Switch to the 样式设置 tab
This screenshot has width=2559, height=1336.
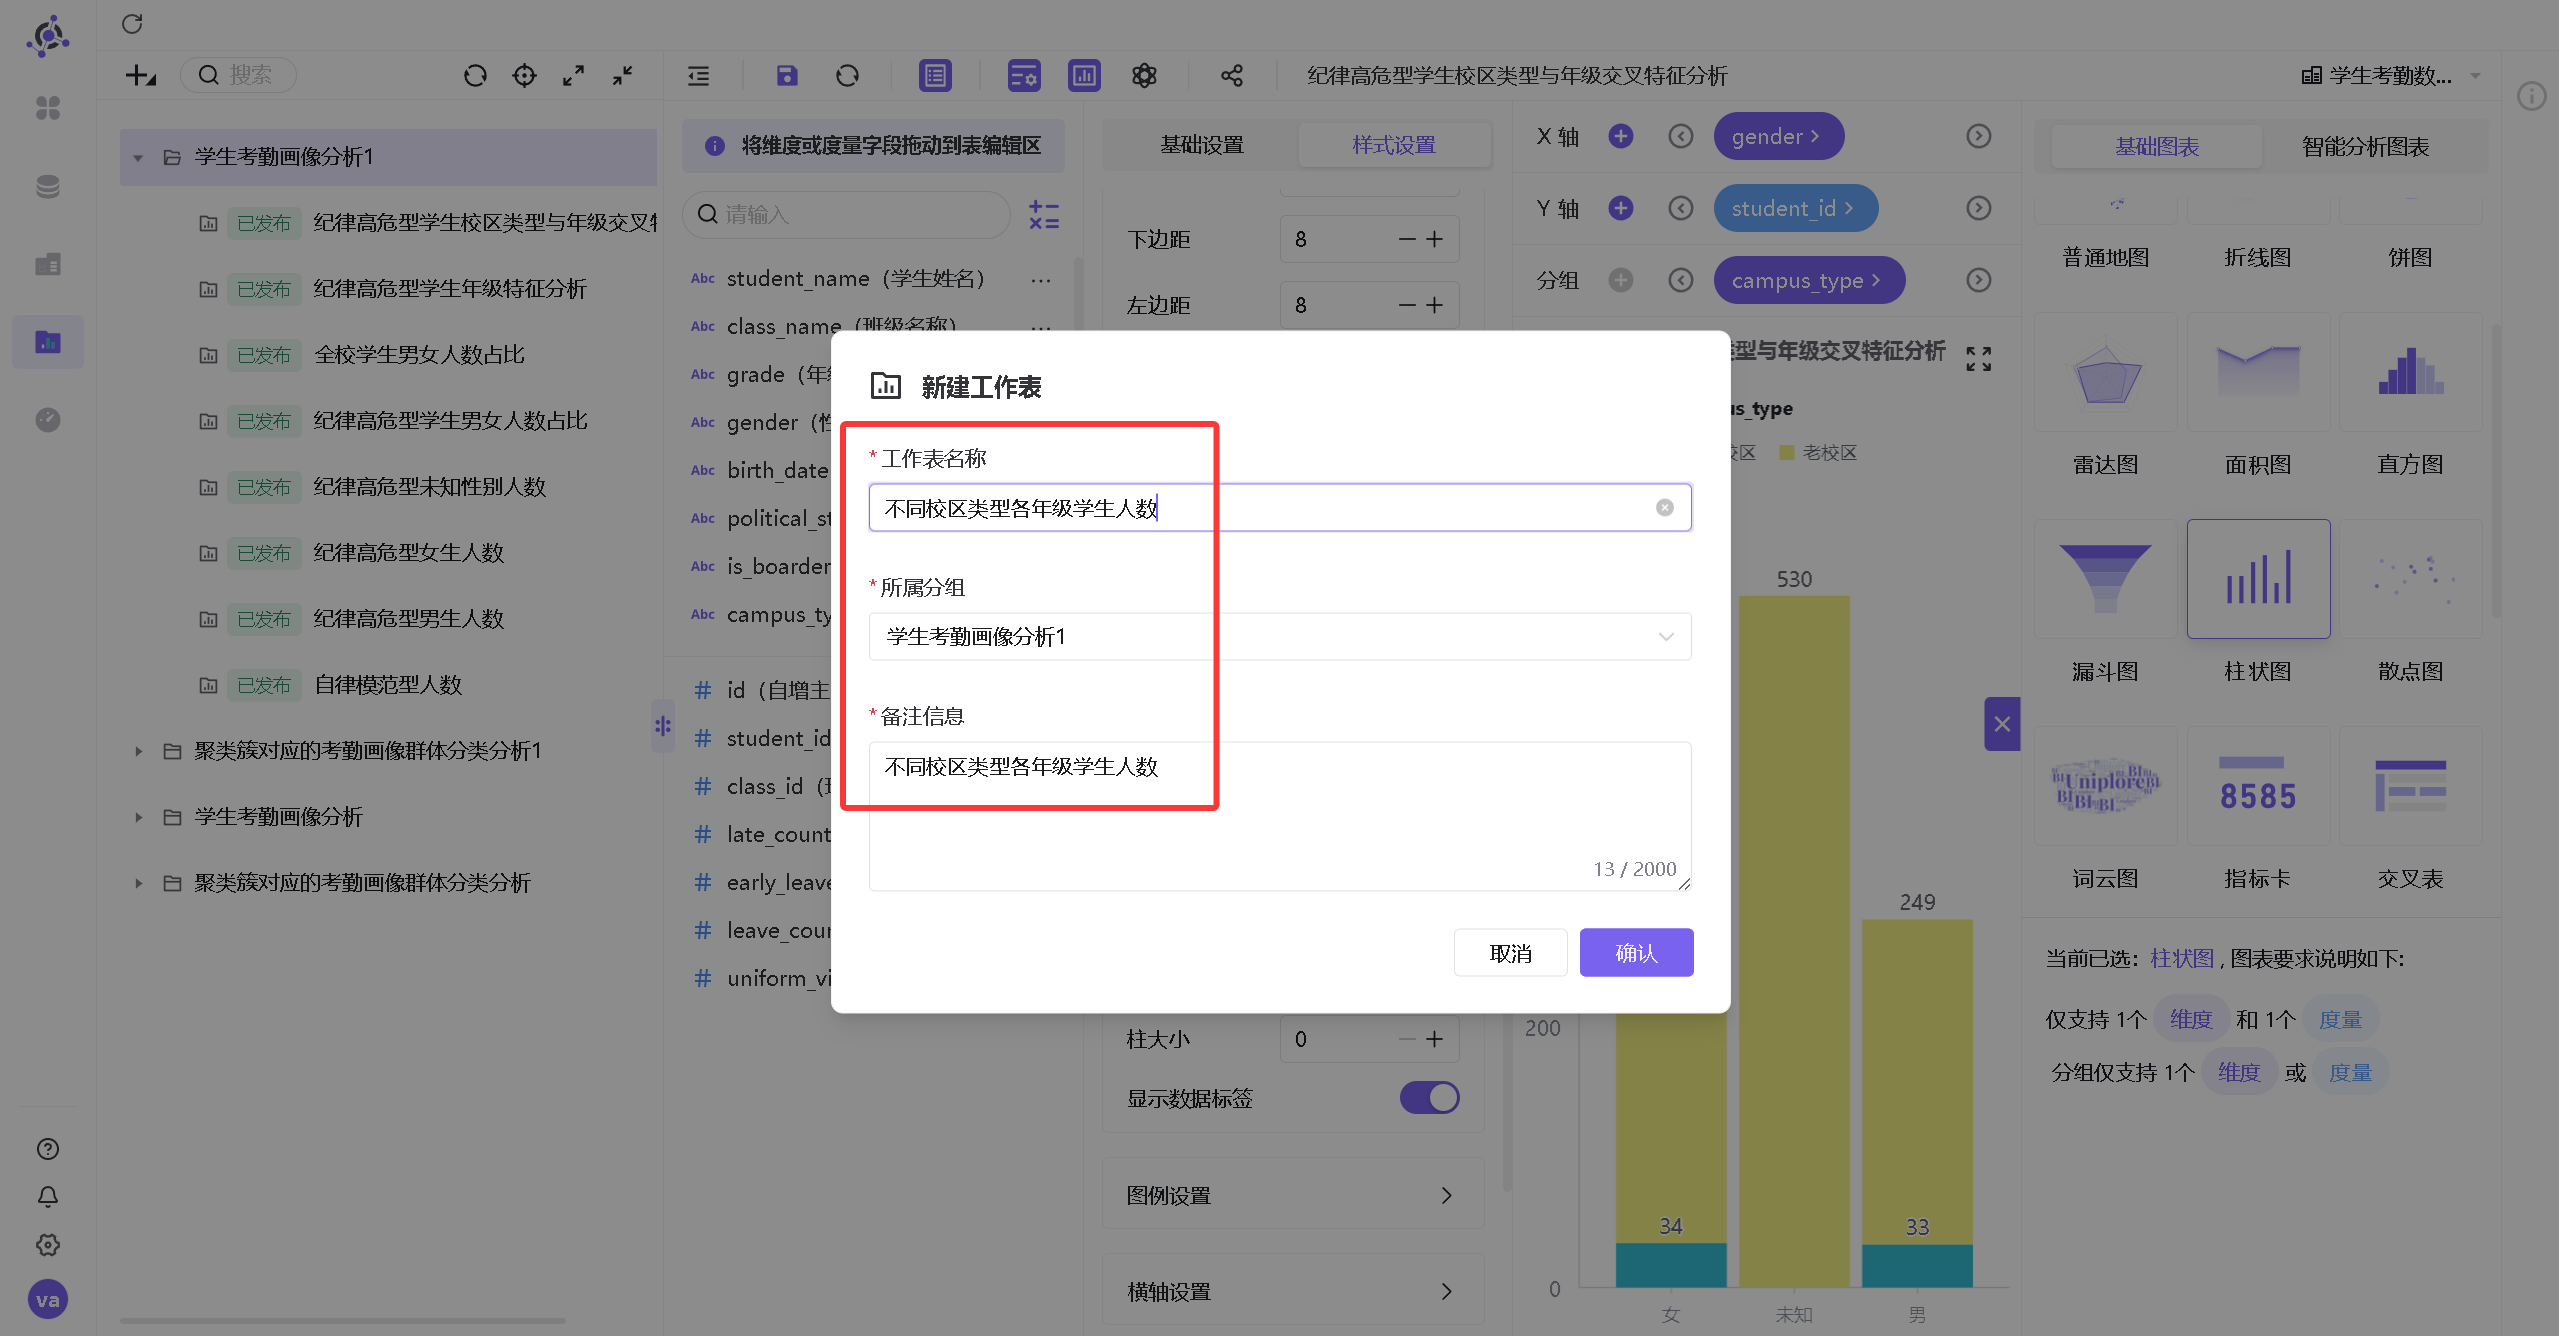click(x=1393, y=145)
